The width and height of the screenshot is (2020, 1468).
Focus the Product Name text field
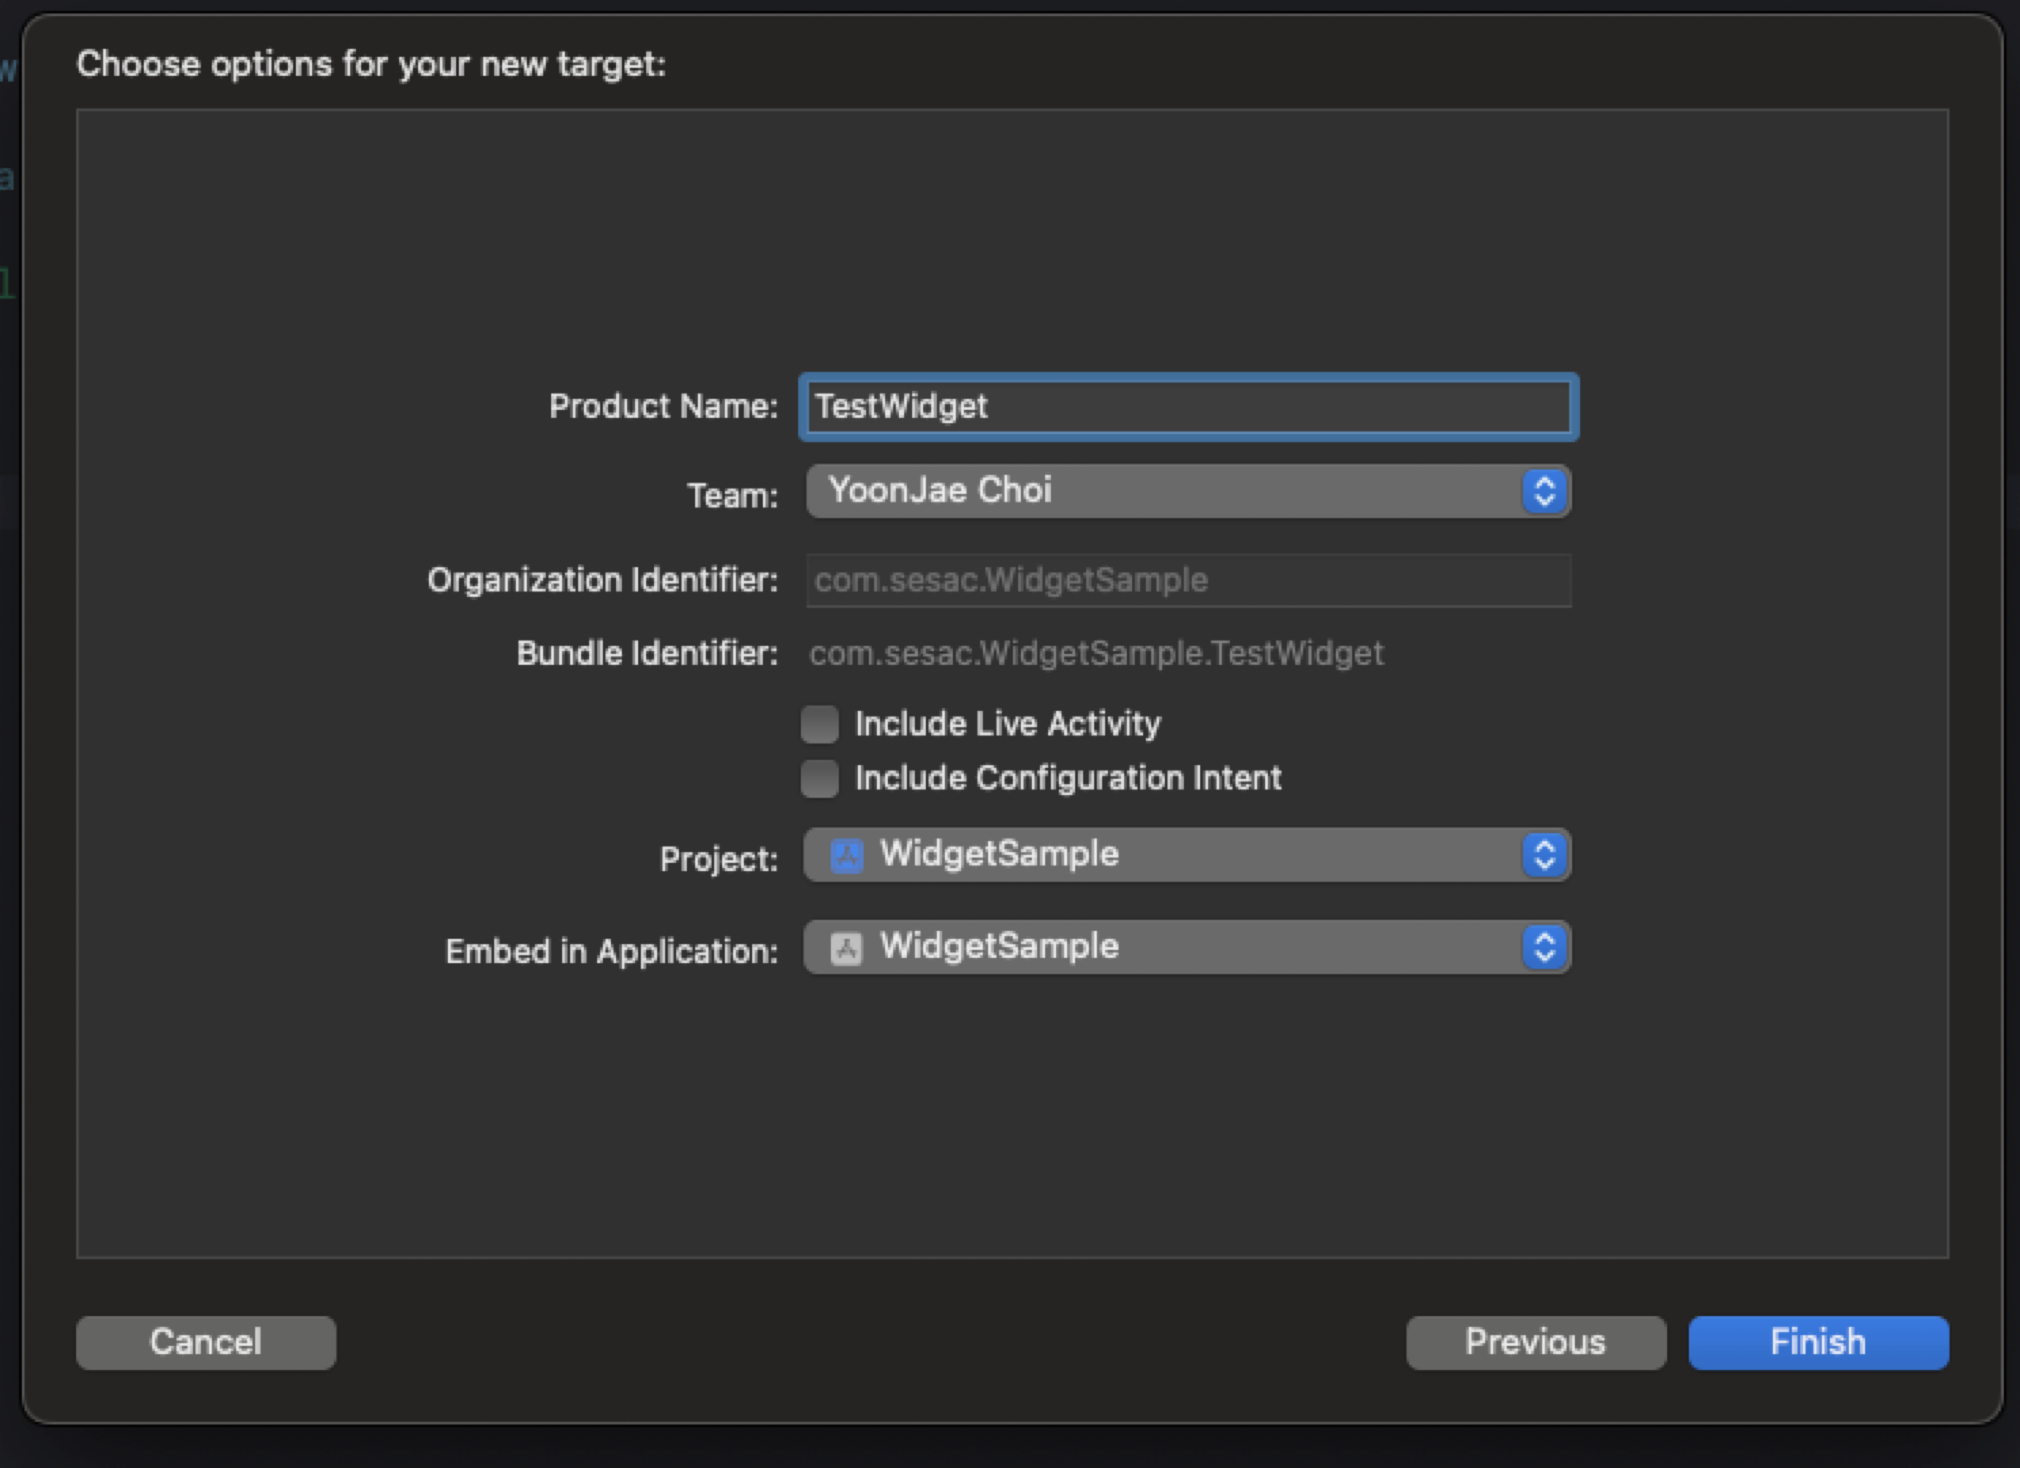pos(1187,407)
